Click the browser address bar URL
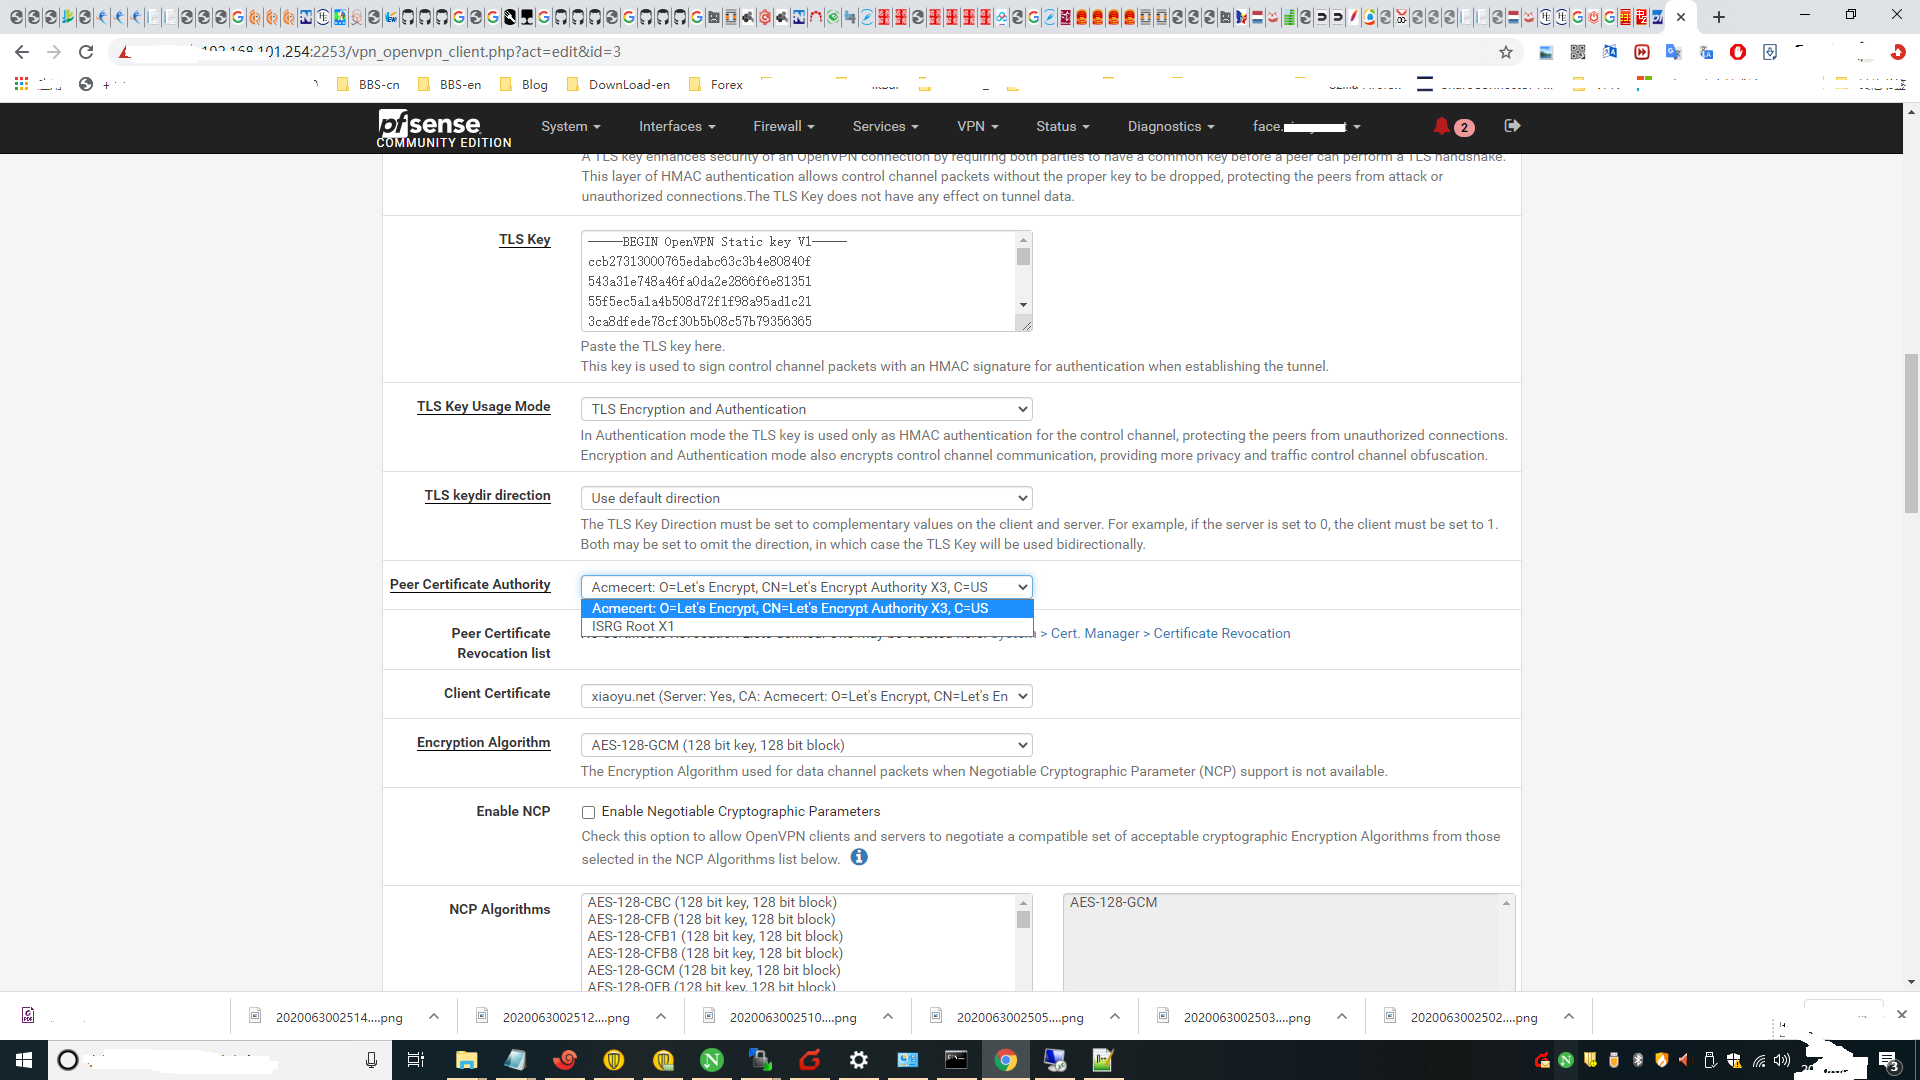Screen dimensions: 1920x1080 410,52
